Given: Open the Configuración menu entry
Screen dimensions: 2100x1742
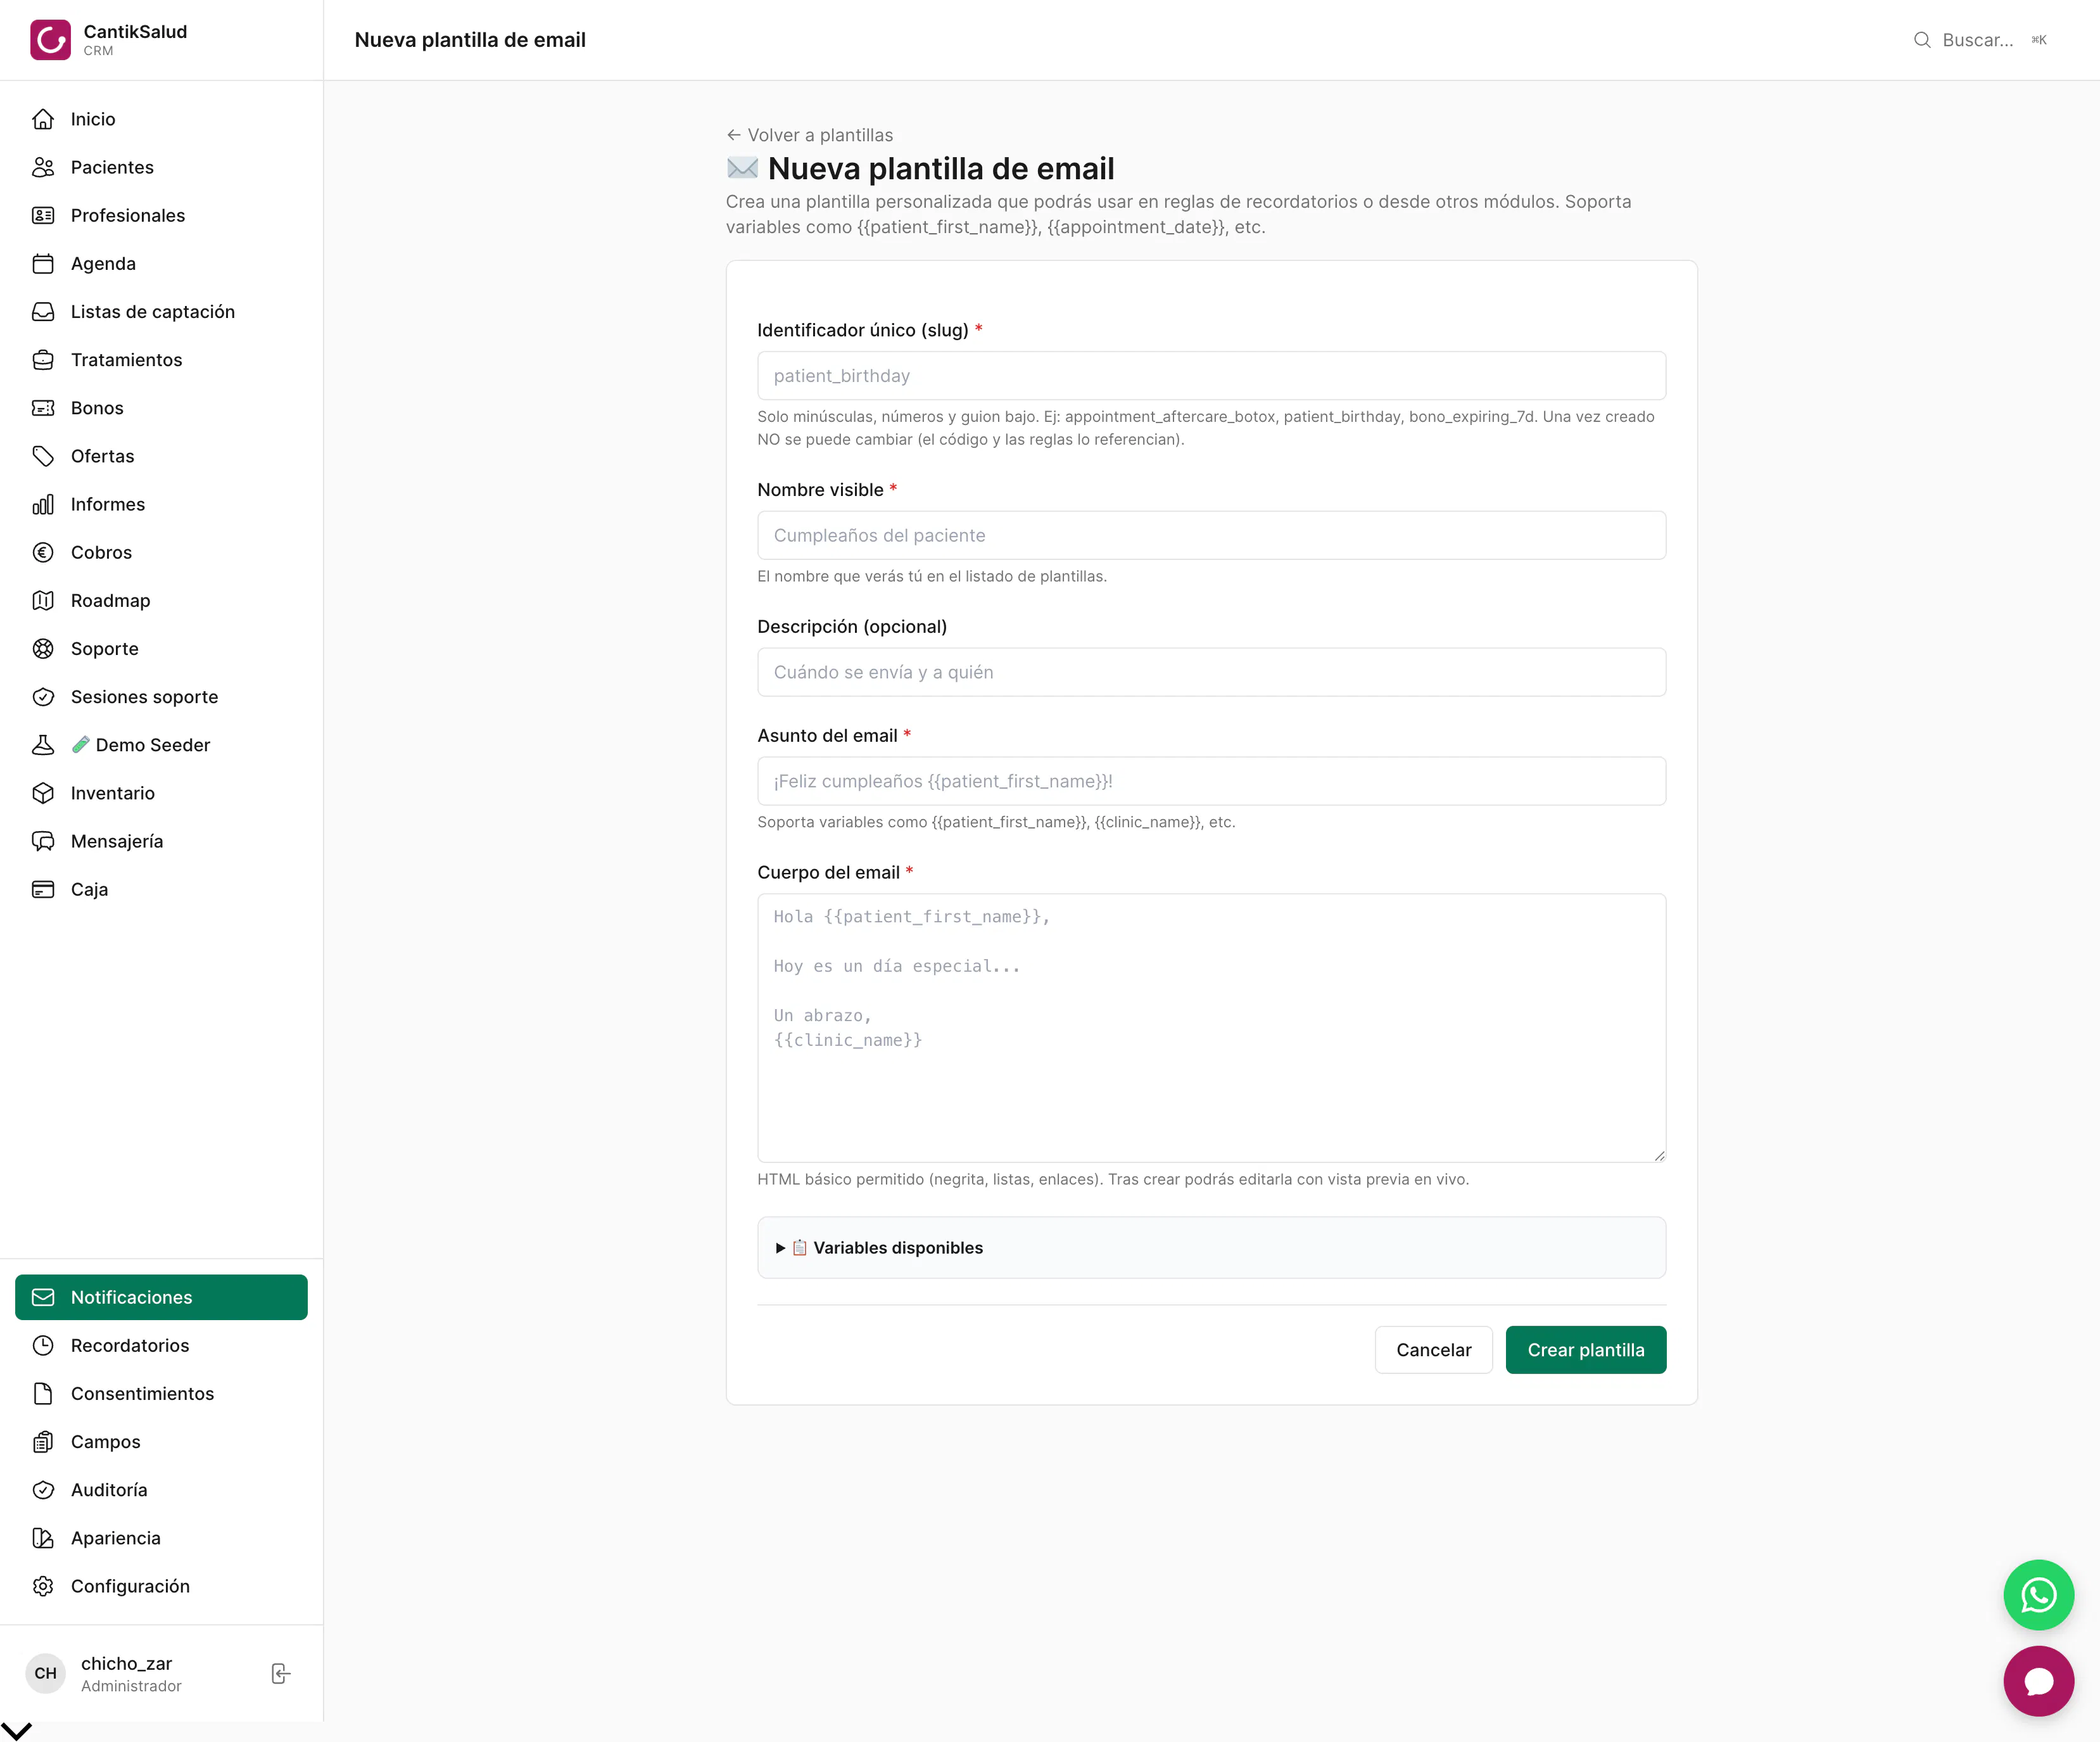Looking at the screenshot, I should 161,1586.
